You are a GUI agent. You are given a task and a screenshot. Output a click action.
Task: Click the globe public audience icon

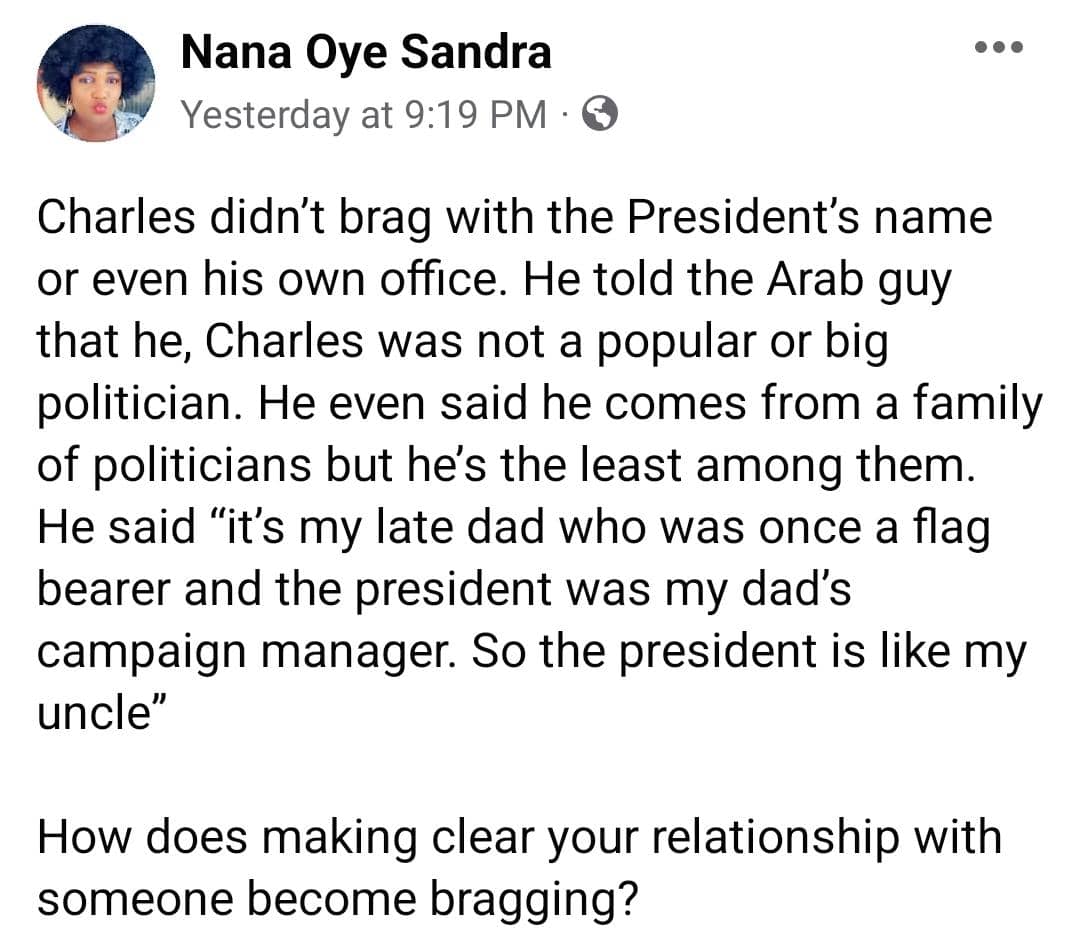click(x=600, y=114)
